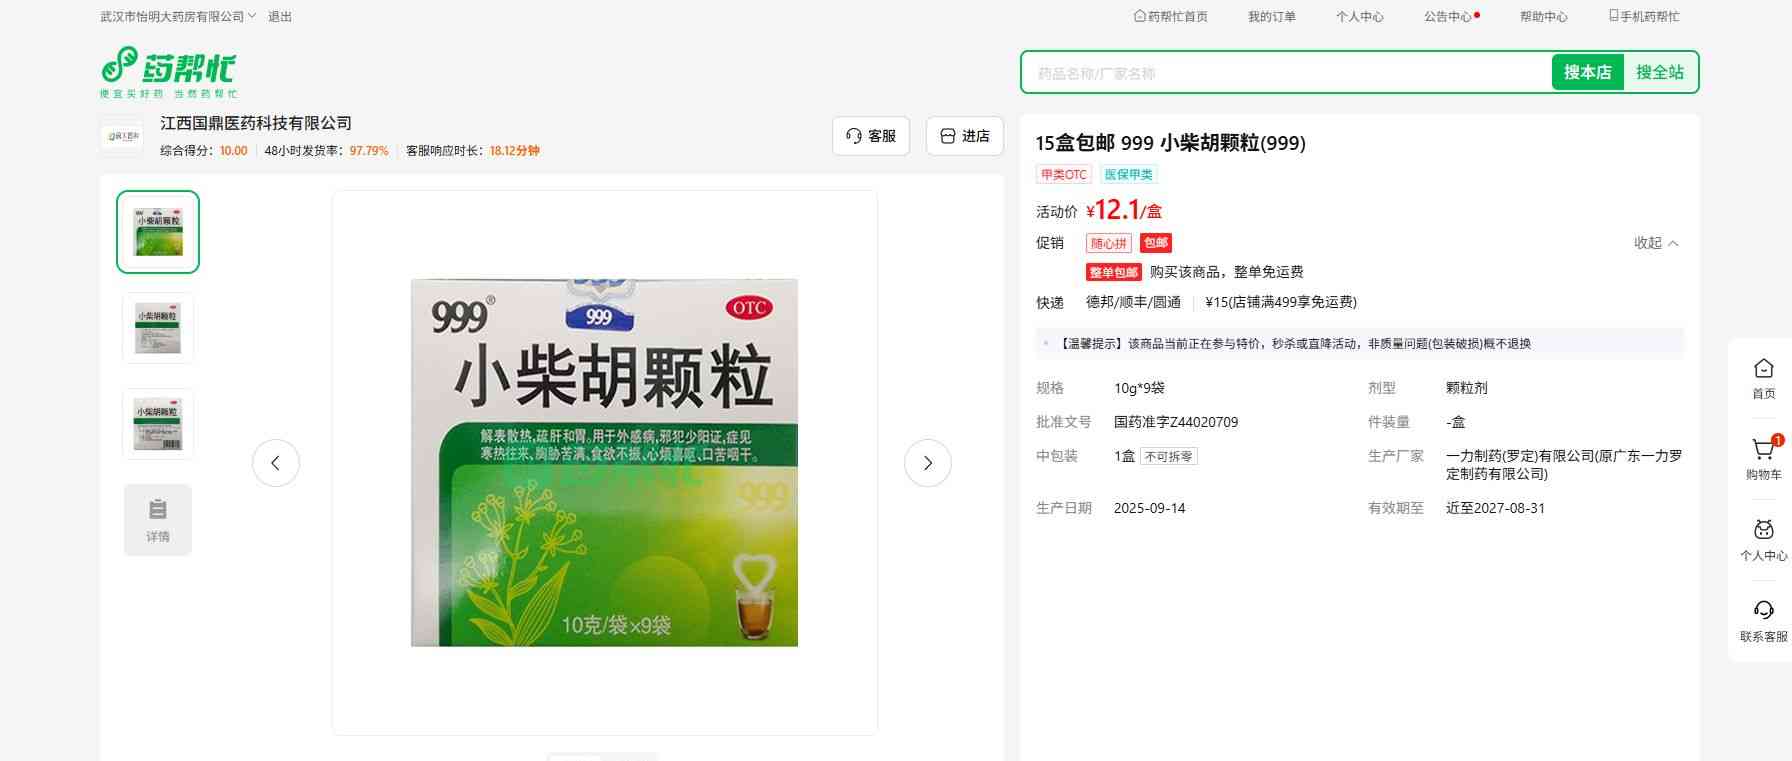Click the 客服 headset button
Image resolution: width=1792 pixels, height=761 pixels.
coord(870,136)
